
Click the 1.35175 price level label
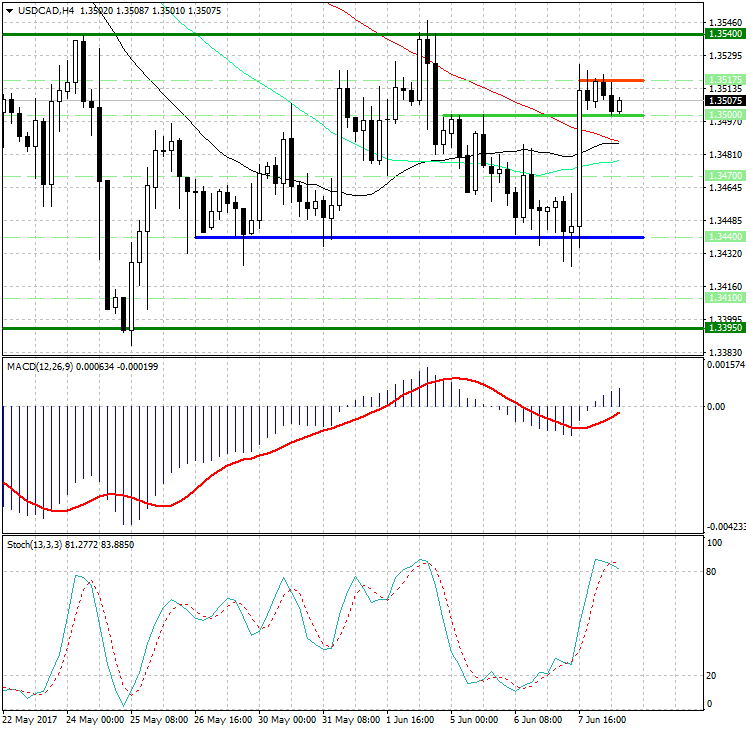pyautogui.click(x=724, y=79)
